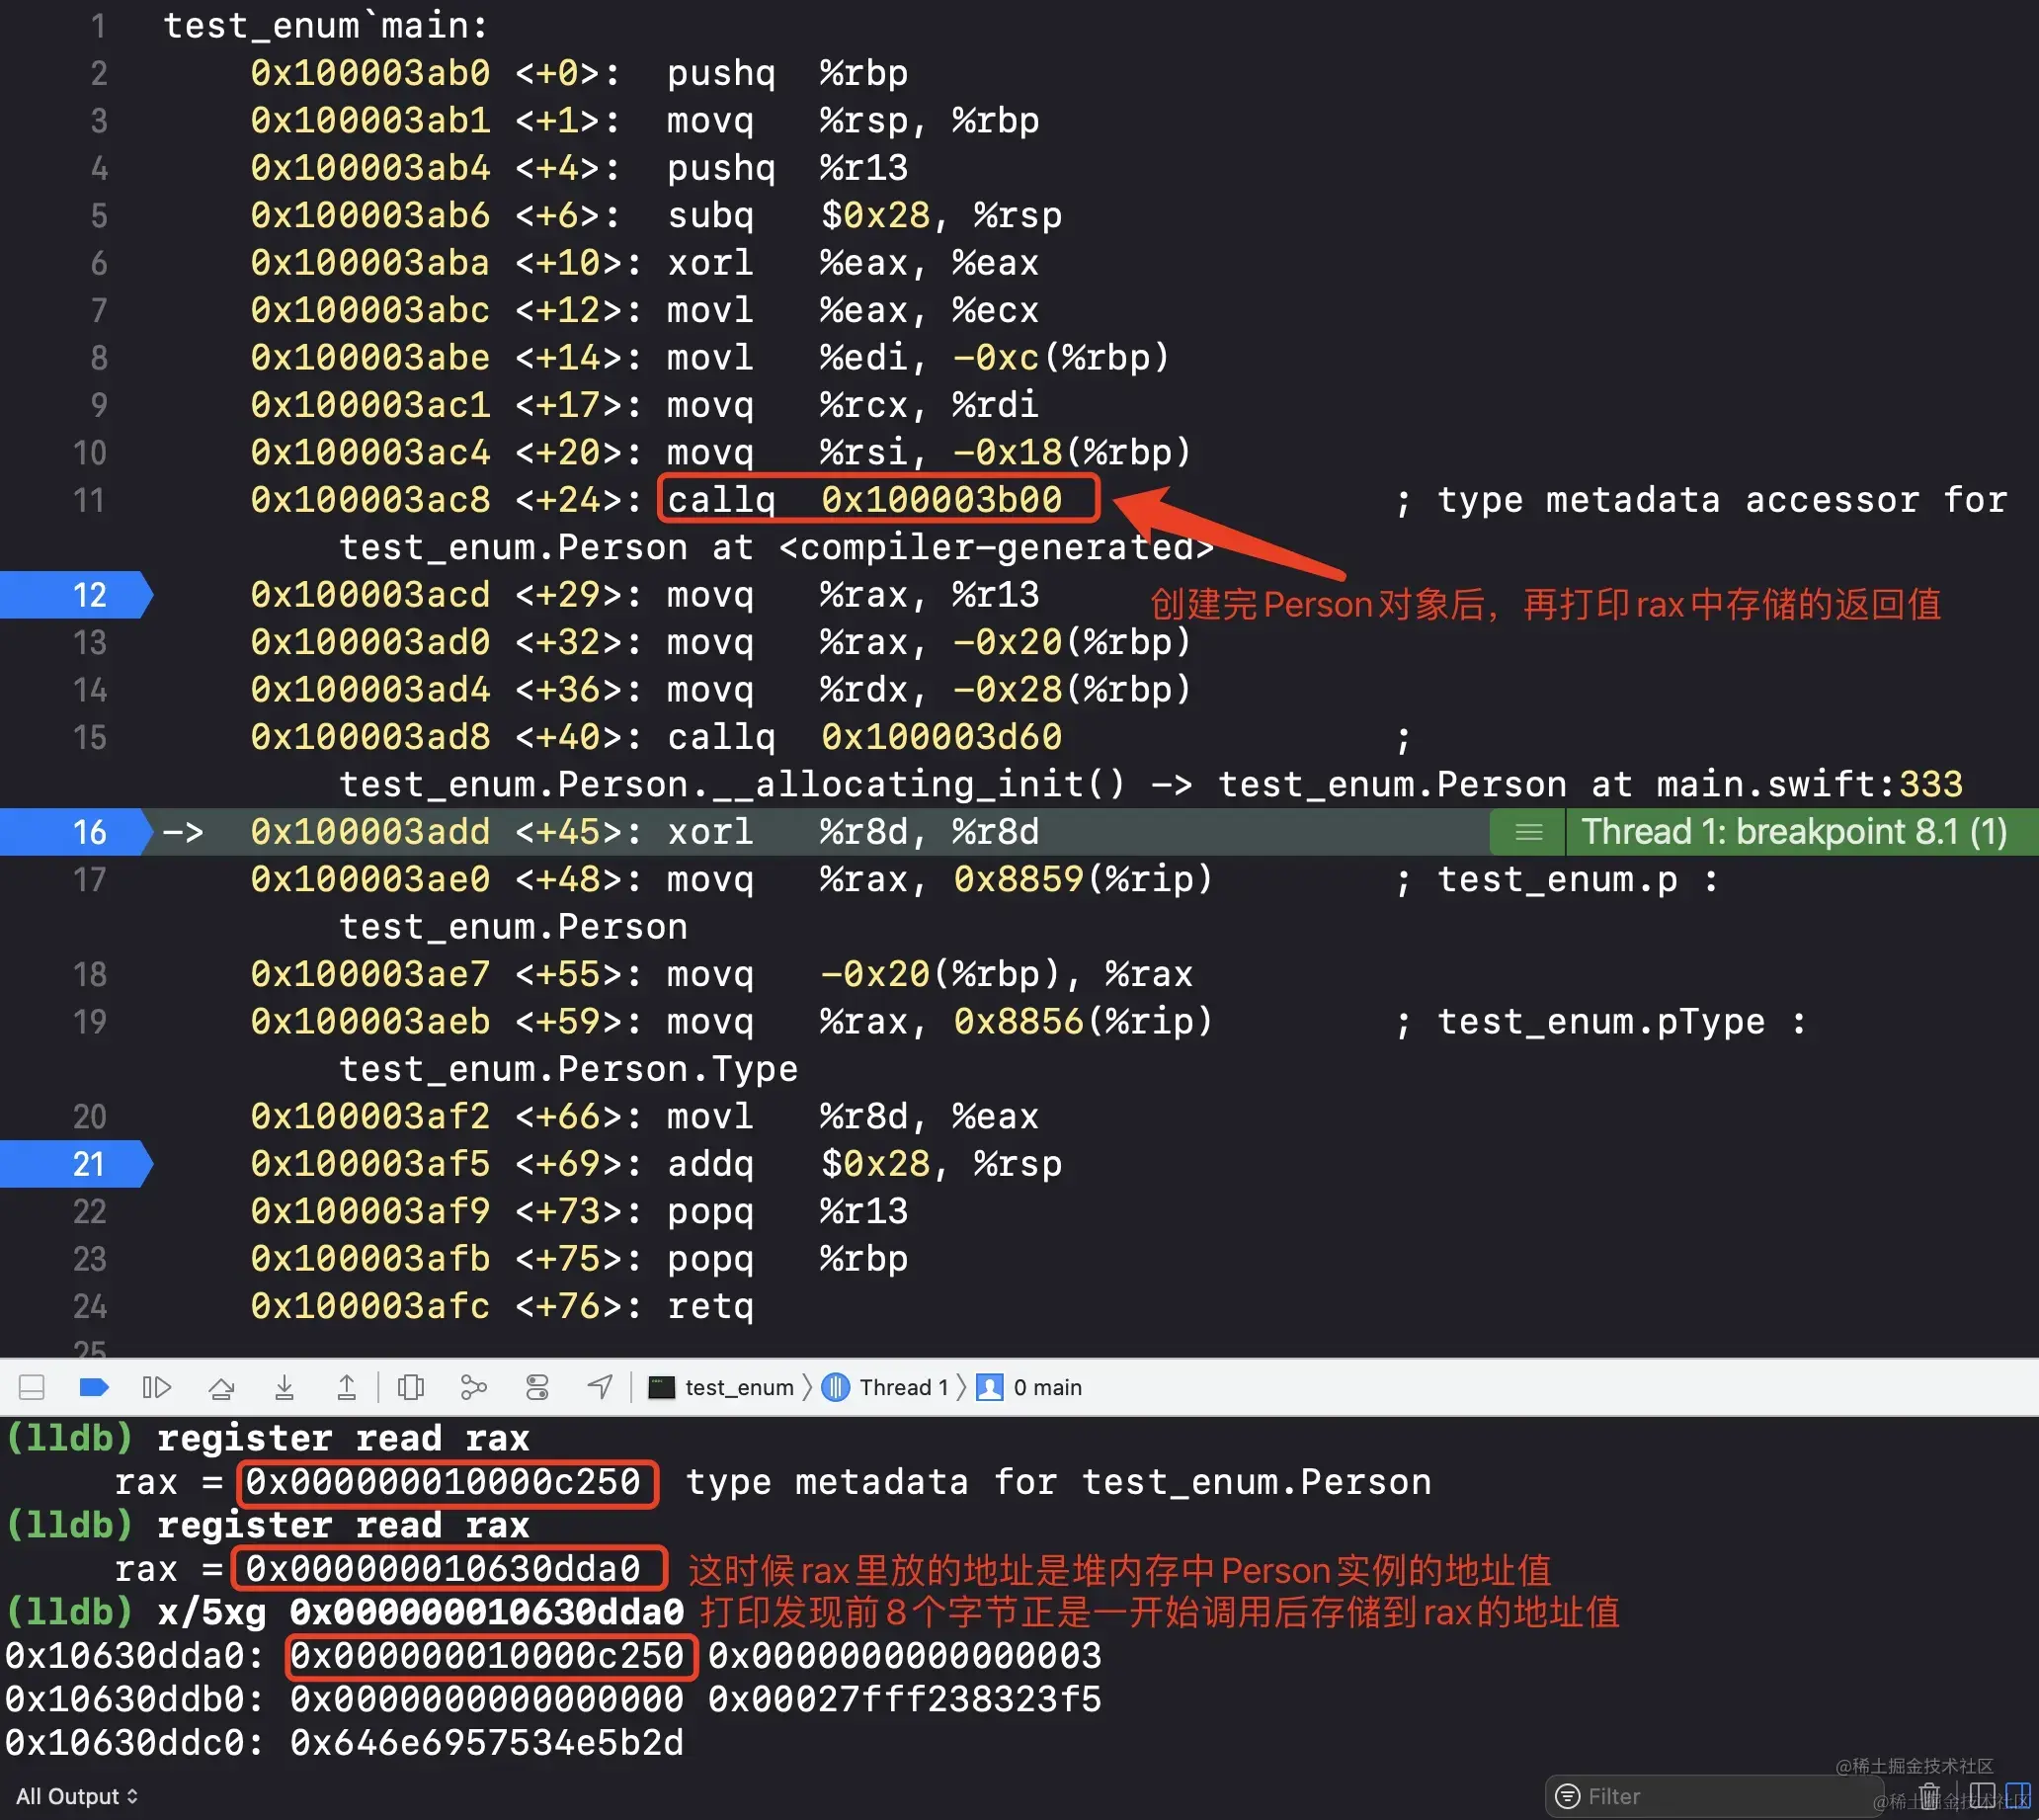Image resolution: width=2039 pixels, height=1820 pixels.
Task: Click the Step Over button
Action: (221, 1387)
